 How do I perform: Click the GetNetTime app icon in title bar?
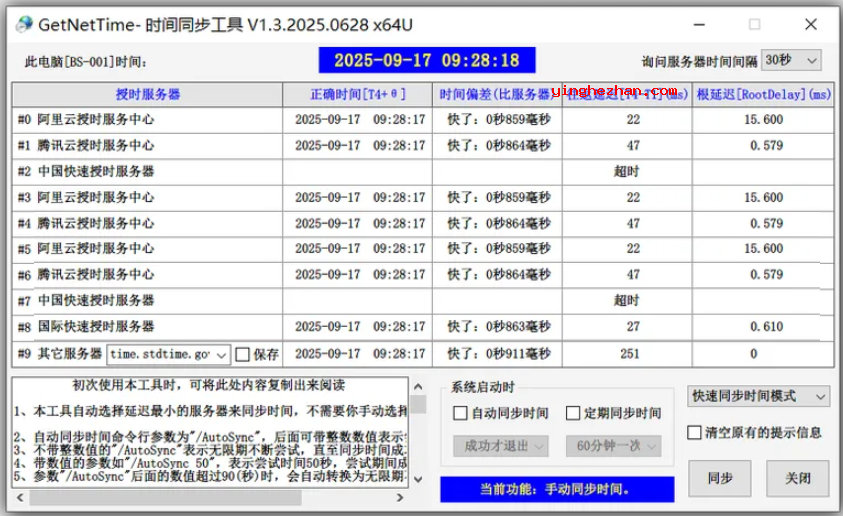tap(23, 24)
